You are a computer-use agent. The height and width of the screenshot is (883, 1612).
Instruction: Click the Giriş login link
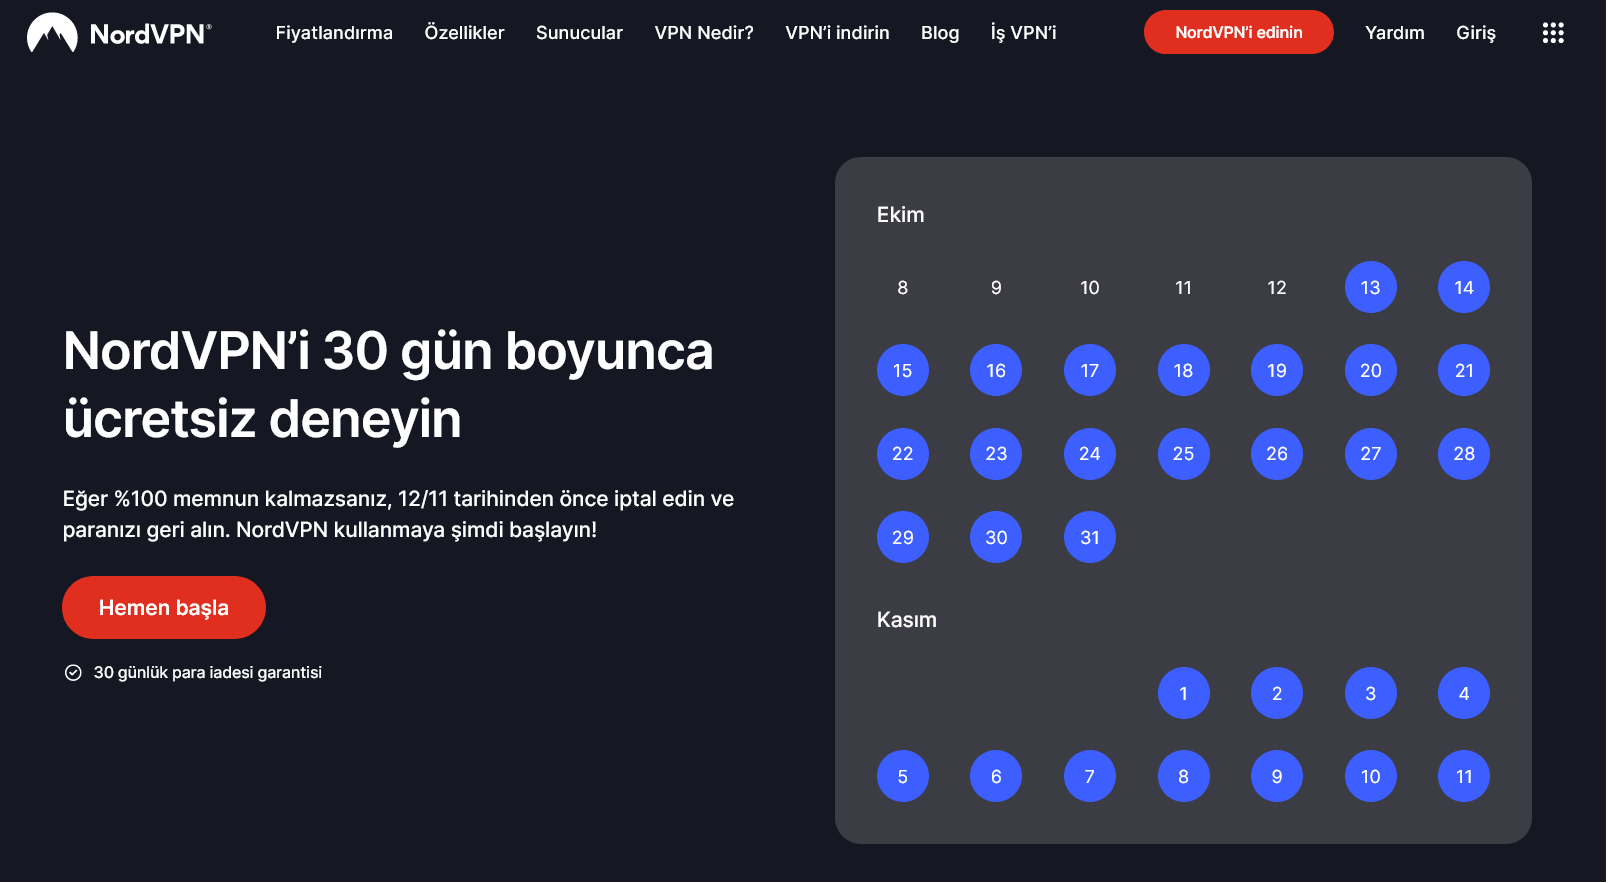click(x=1475, y=33)
